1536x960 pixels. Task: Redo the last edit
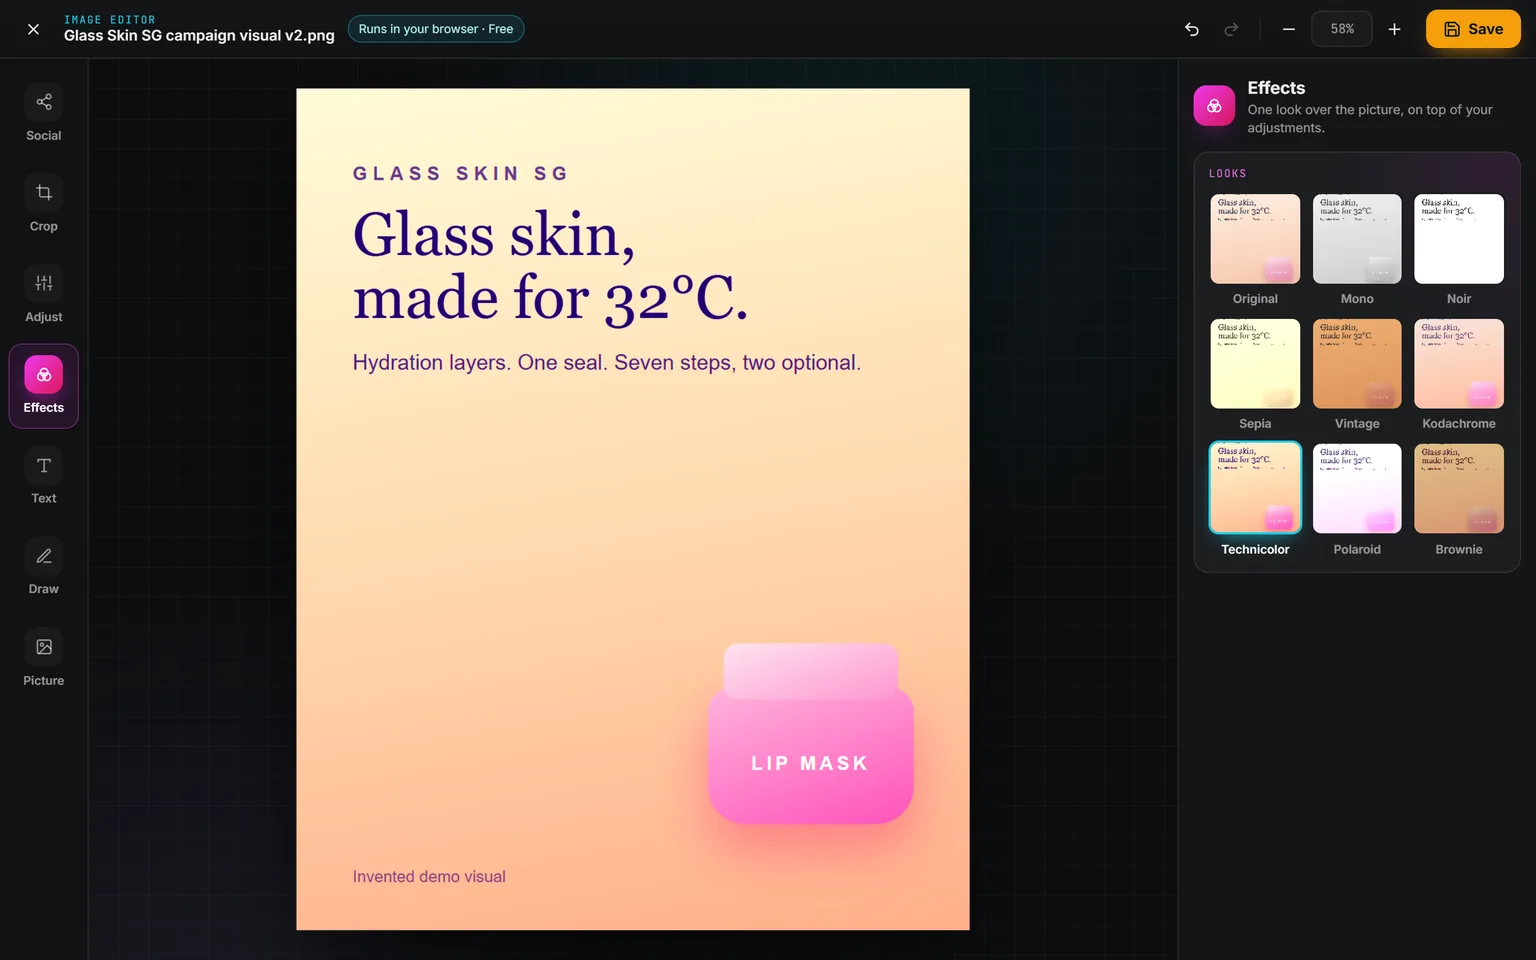click(1231, 29)
